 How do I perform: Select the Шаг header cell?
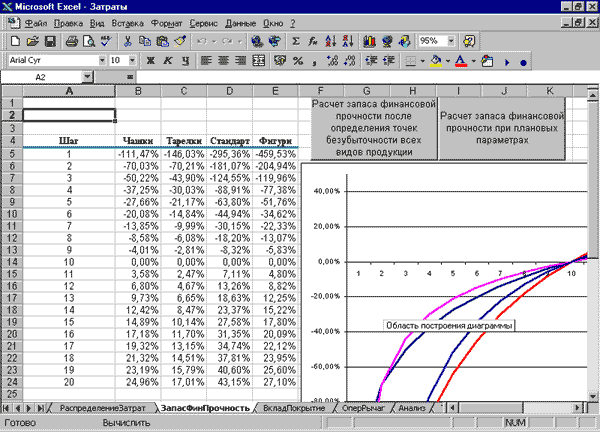(x=69, y=141)
